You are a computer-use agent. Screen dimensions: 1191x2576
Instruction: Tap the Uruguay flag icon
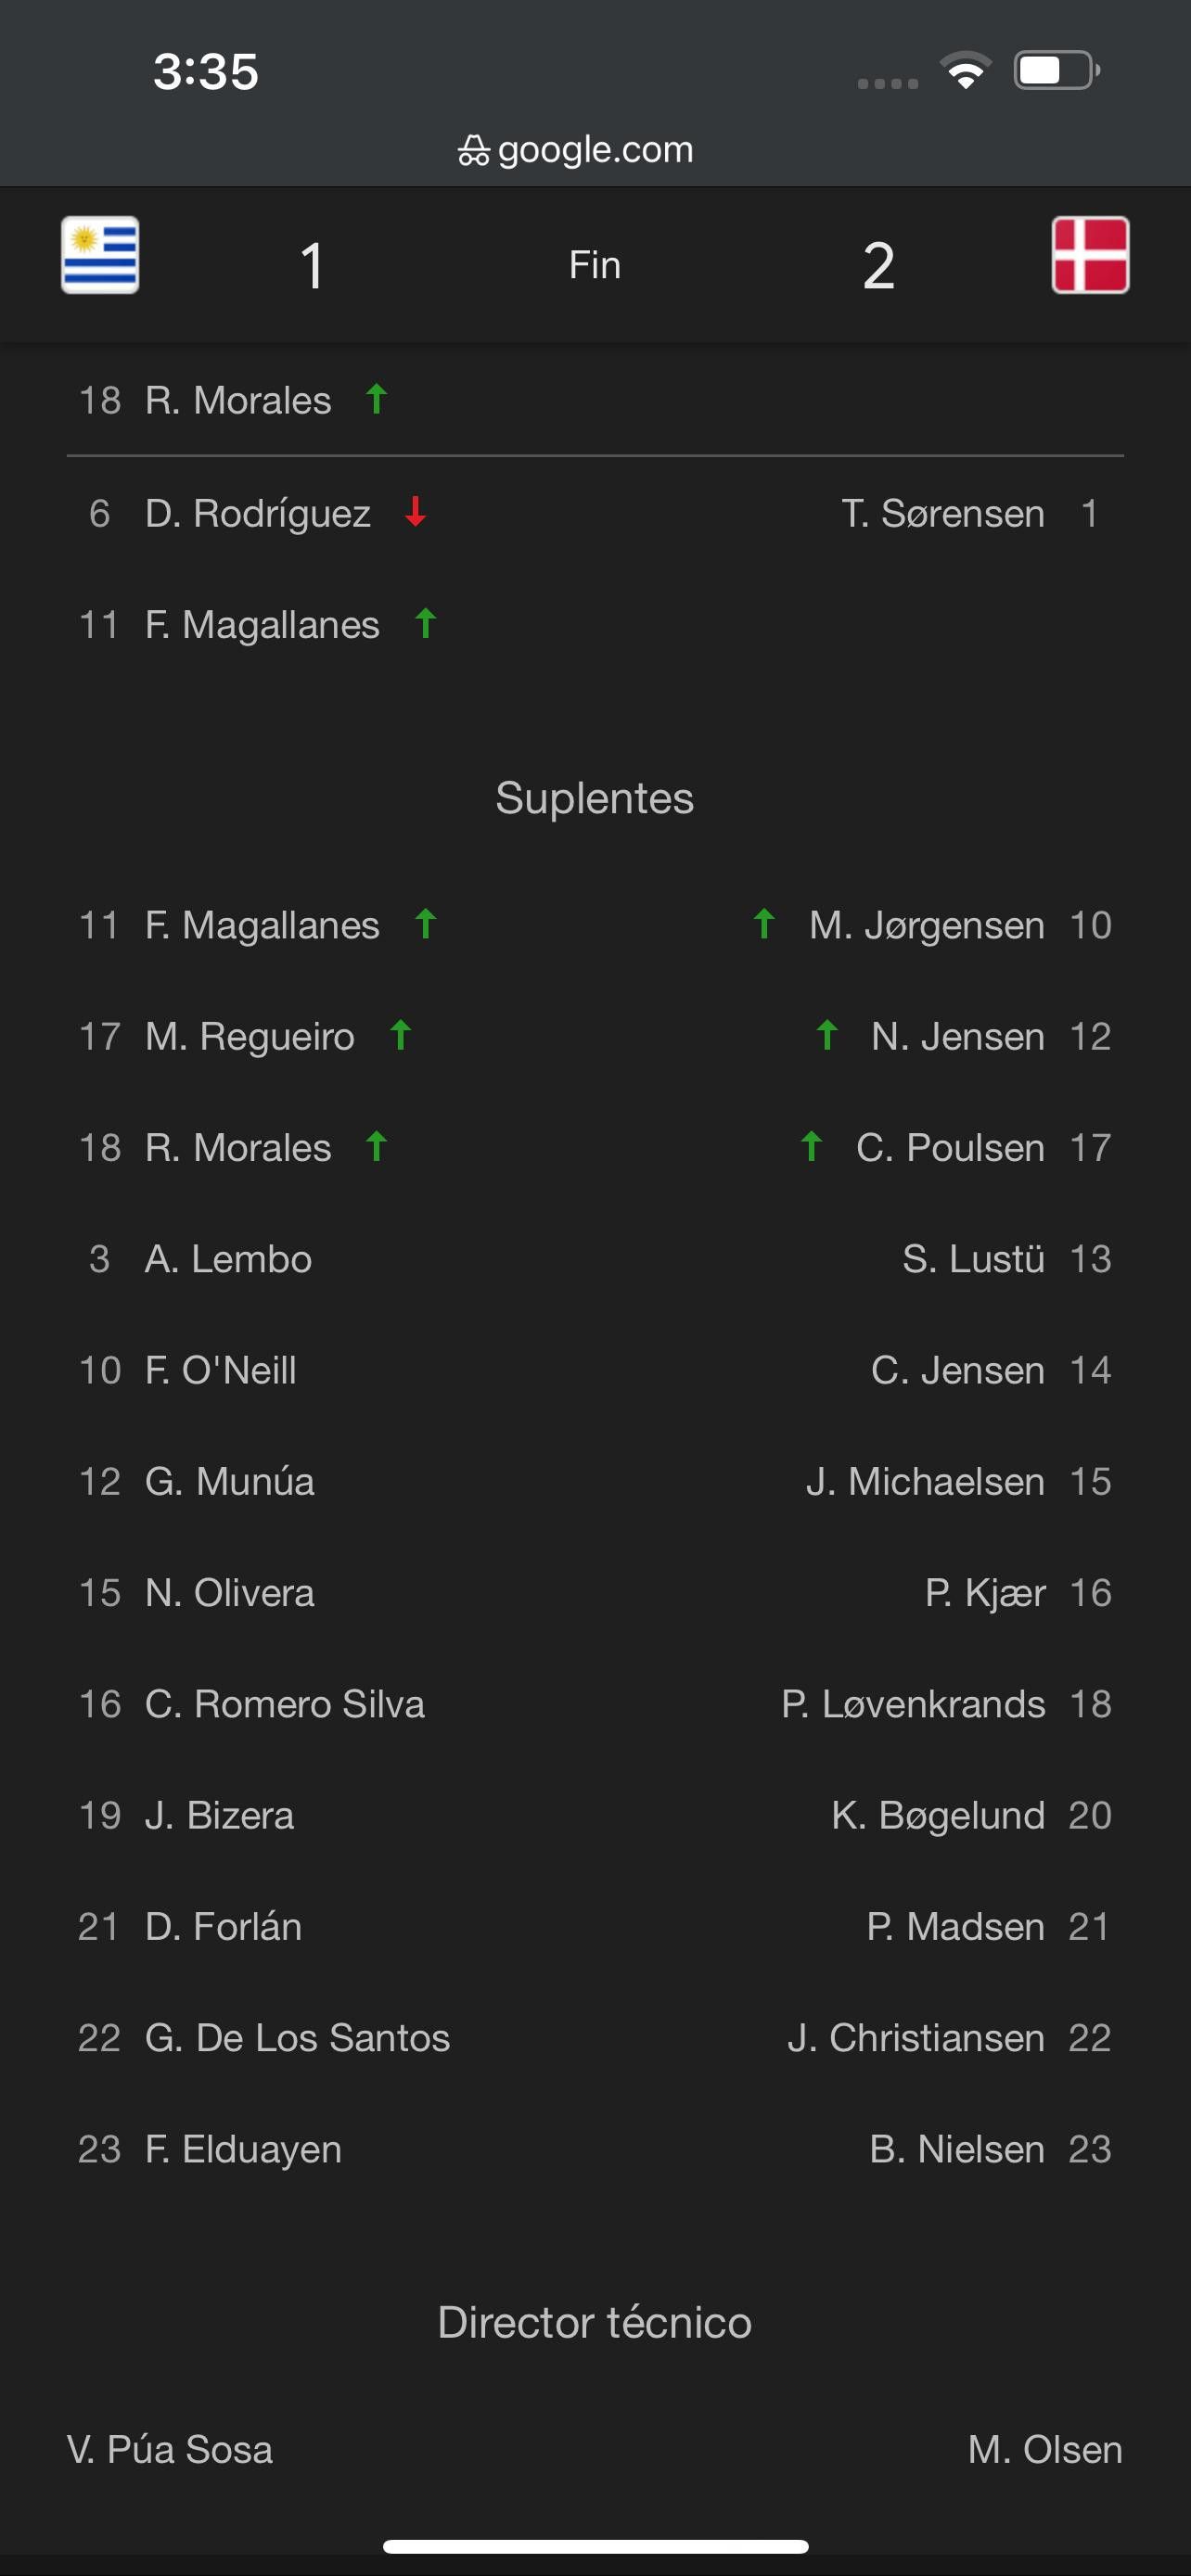(100, 255)
